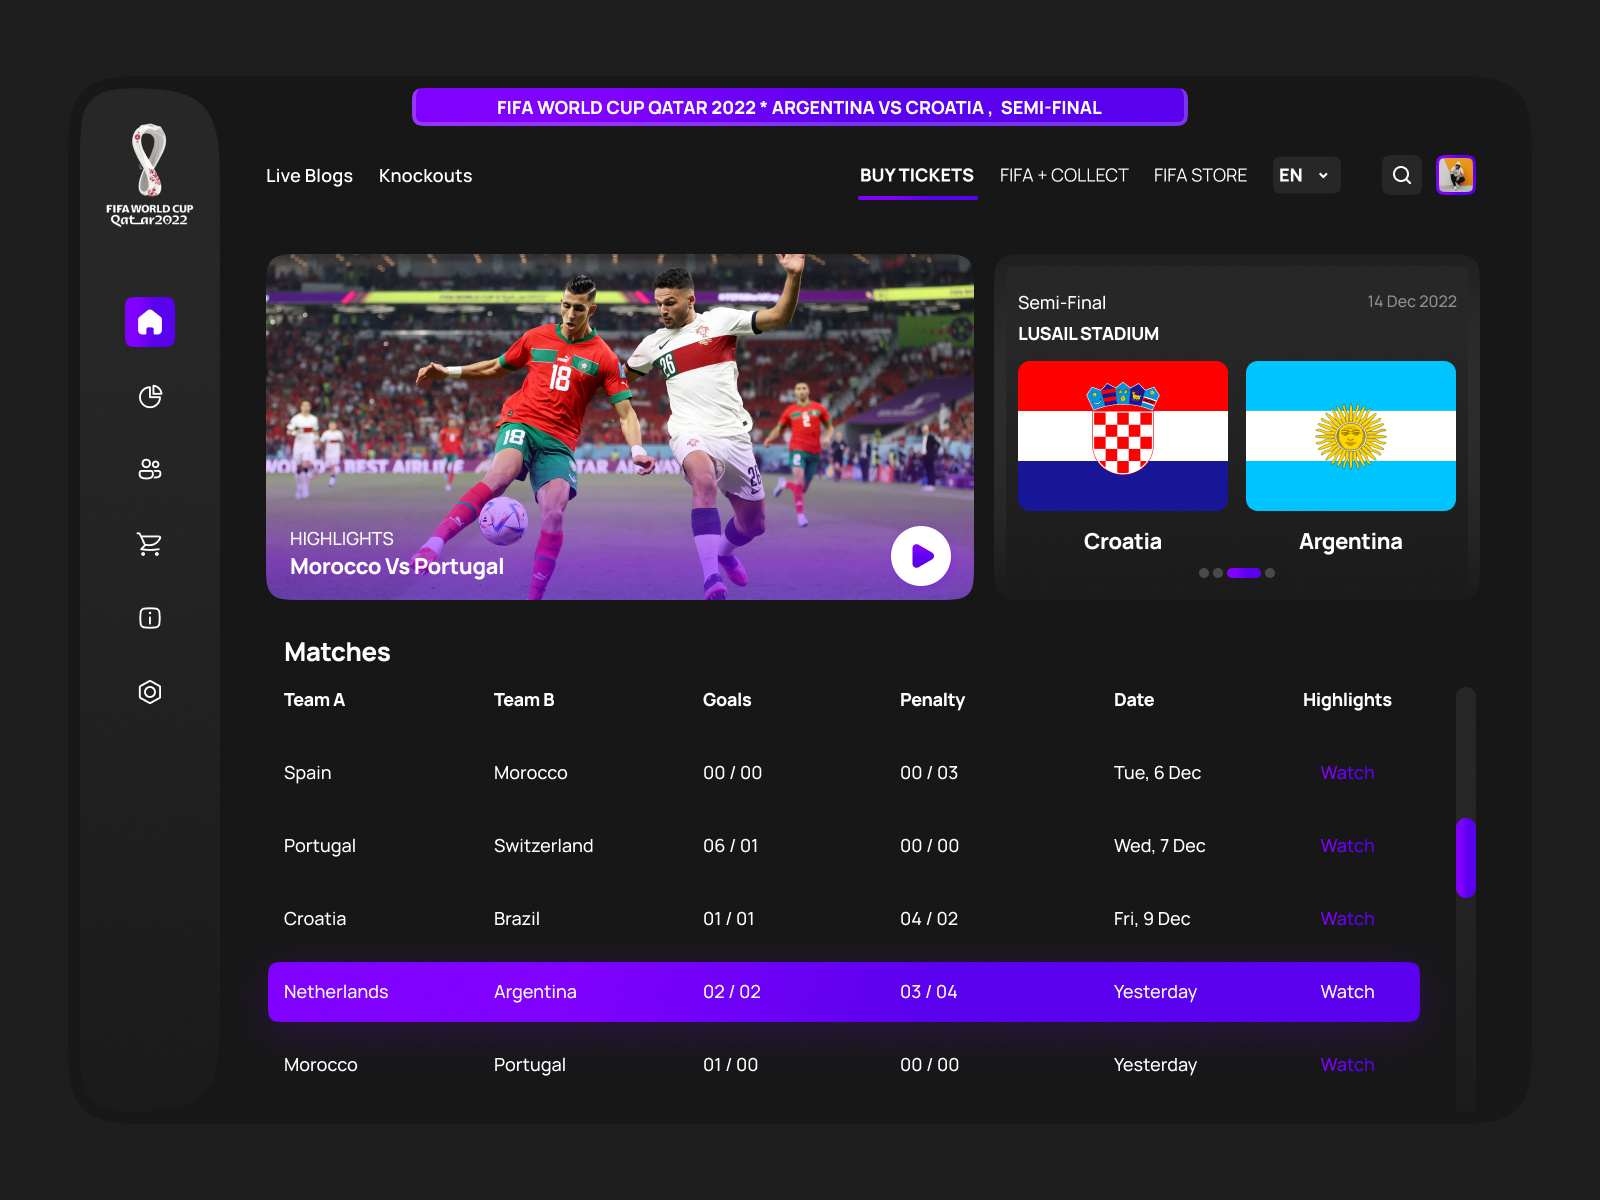Open the FIFA STORE menu item
Viewport: 1600px width, 1200px height.
tap(1200, 175)
